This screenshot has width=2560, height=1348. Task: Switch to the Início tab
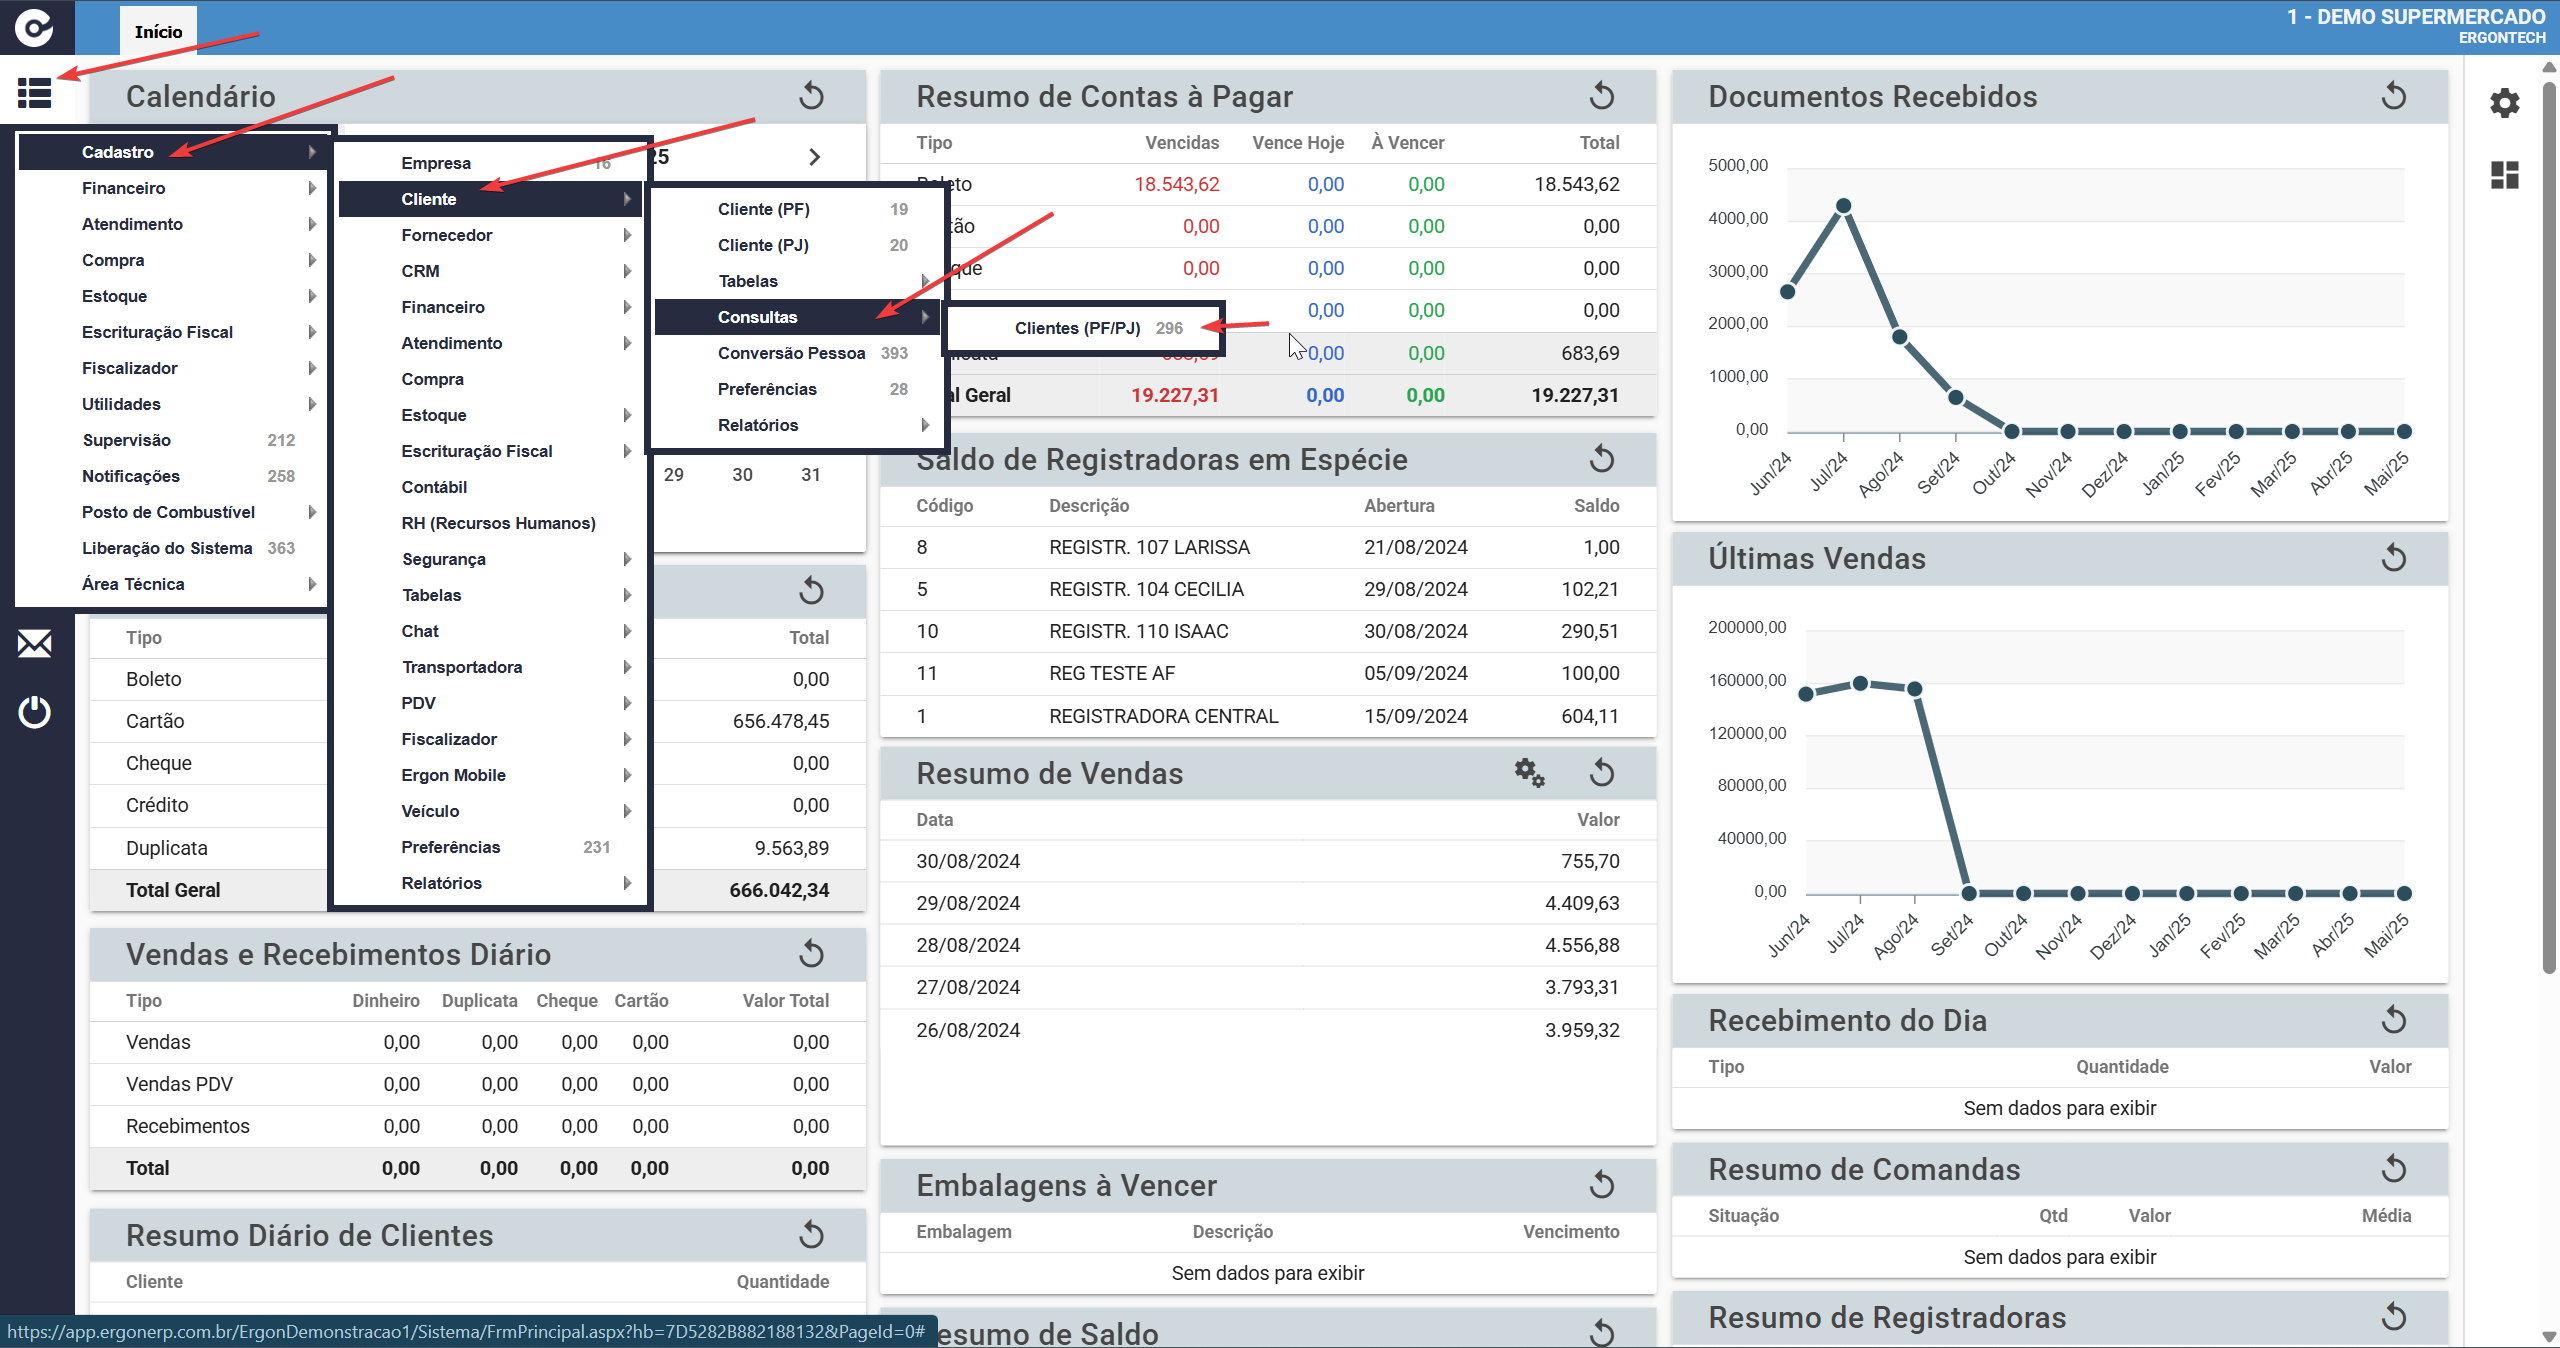(x=158, y=31)
